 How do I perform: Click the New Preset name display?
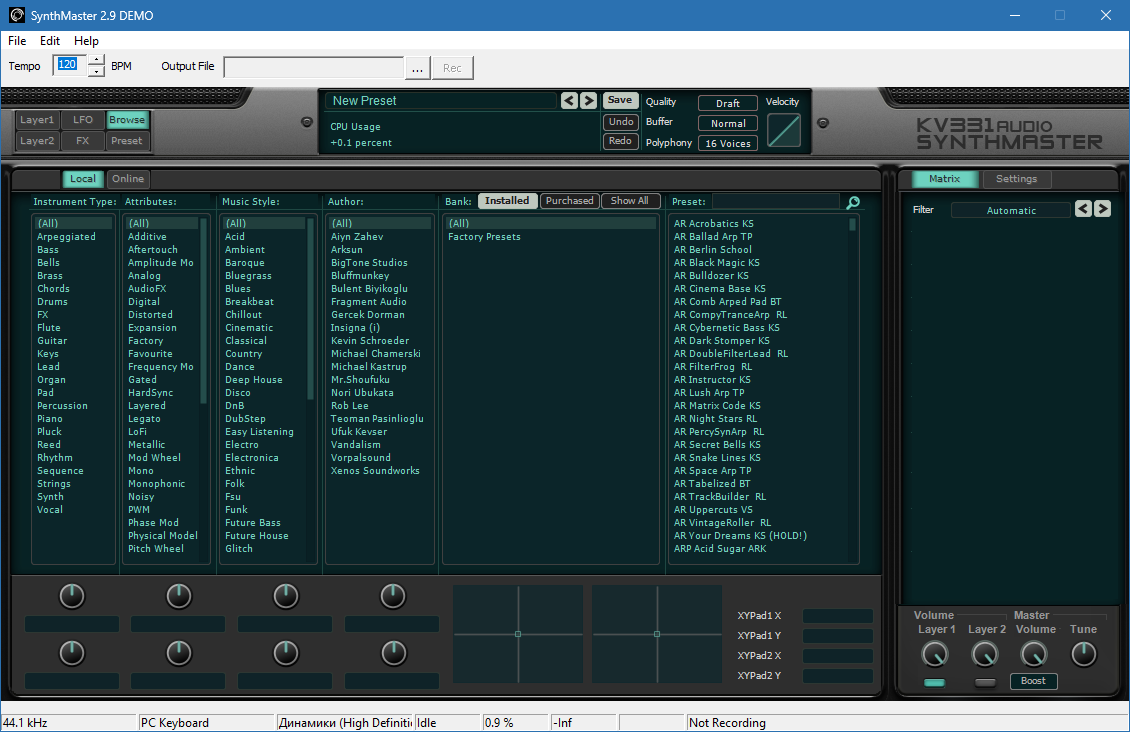[x=441, y=101]
